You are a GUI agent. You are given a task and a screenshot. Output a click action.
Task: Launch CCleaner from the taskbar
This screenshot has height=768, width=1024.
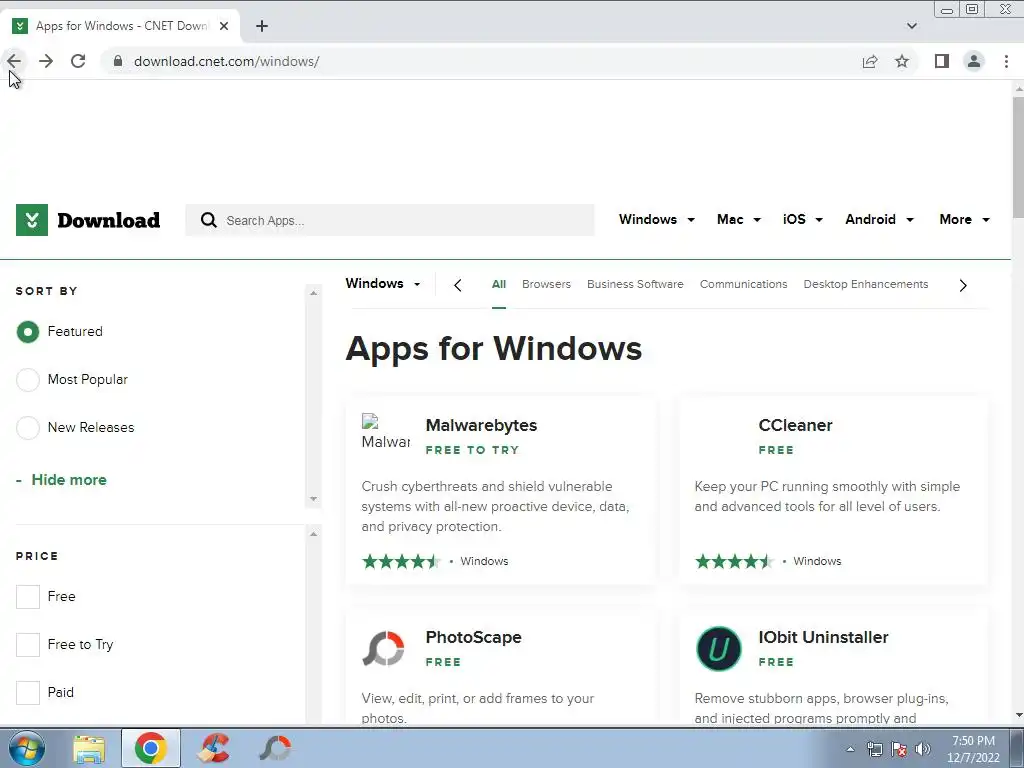point(213,748)
